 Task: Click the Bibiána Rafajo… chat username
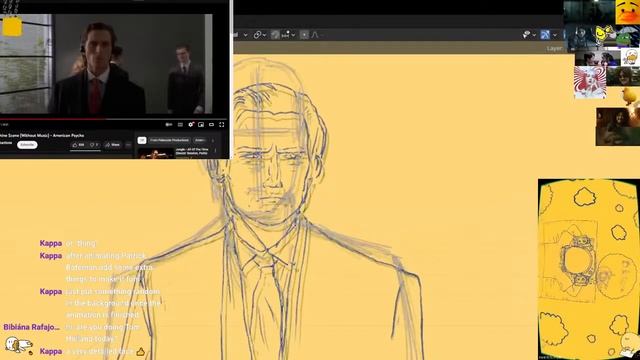(x=31, y=327)
